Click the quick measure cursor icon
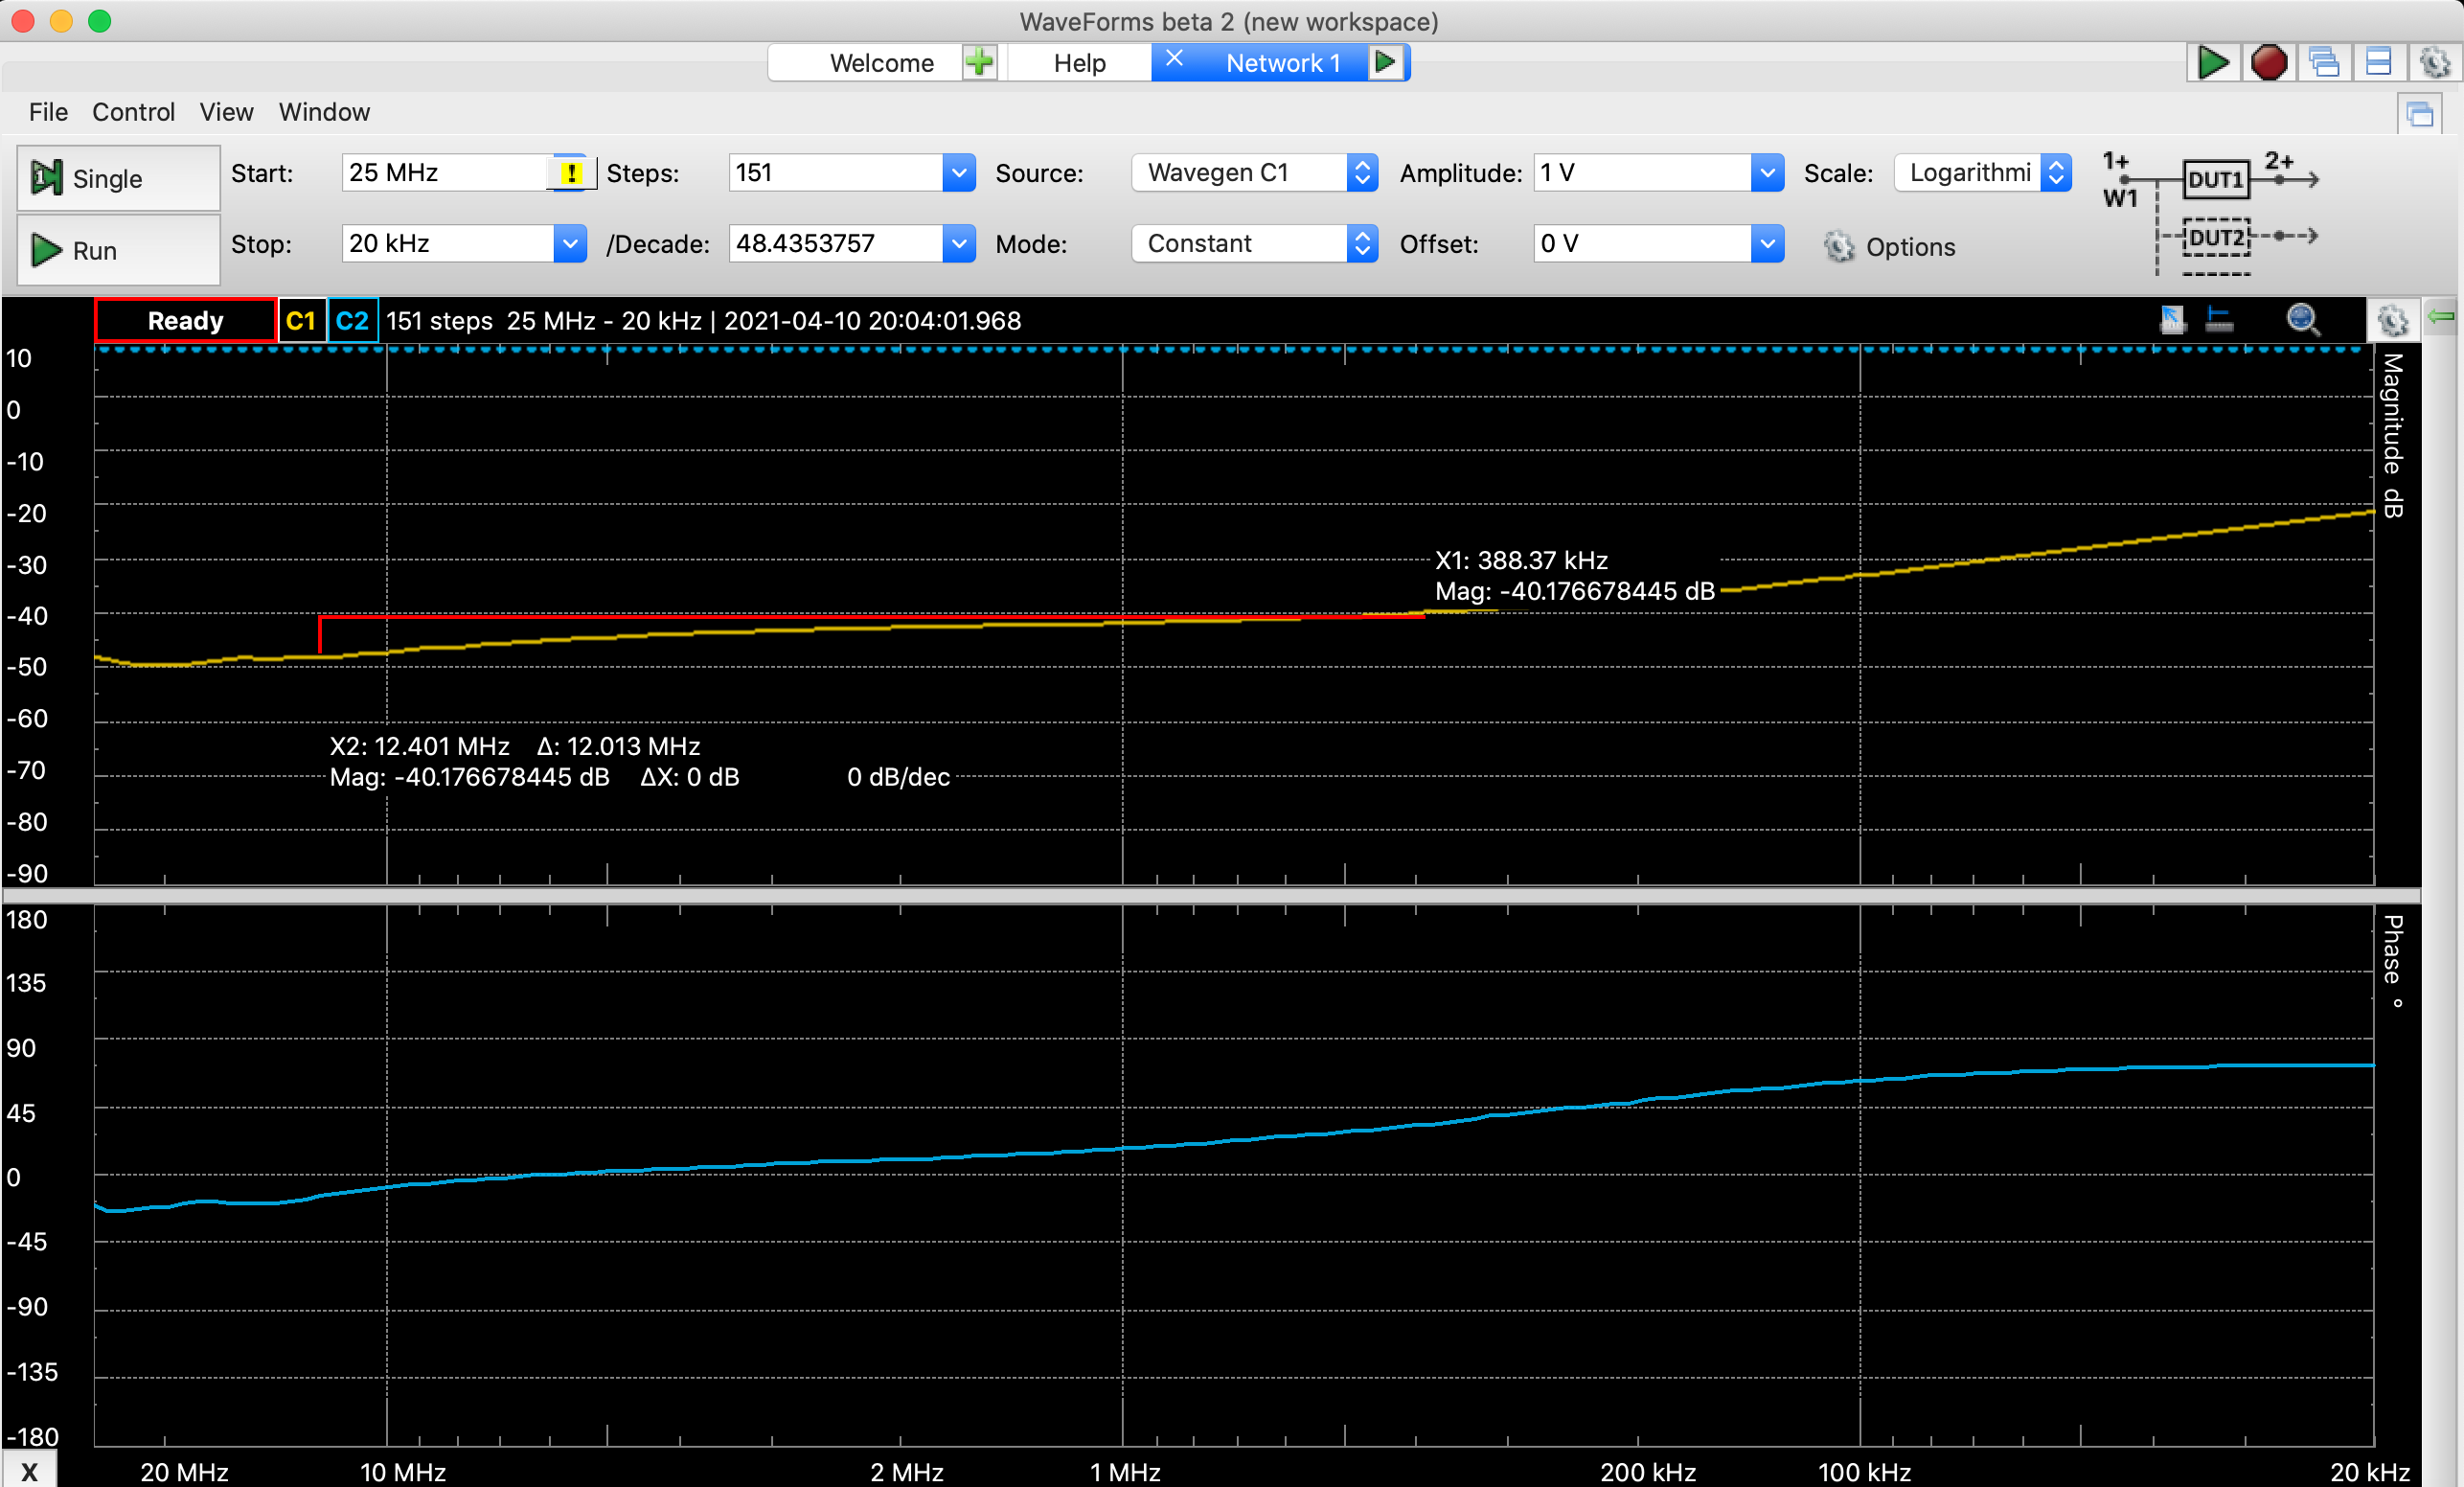The width and height of the screenshot is (2464, 1487). 2171,320
